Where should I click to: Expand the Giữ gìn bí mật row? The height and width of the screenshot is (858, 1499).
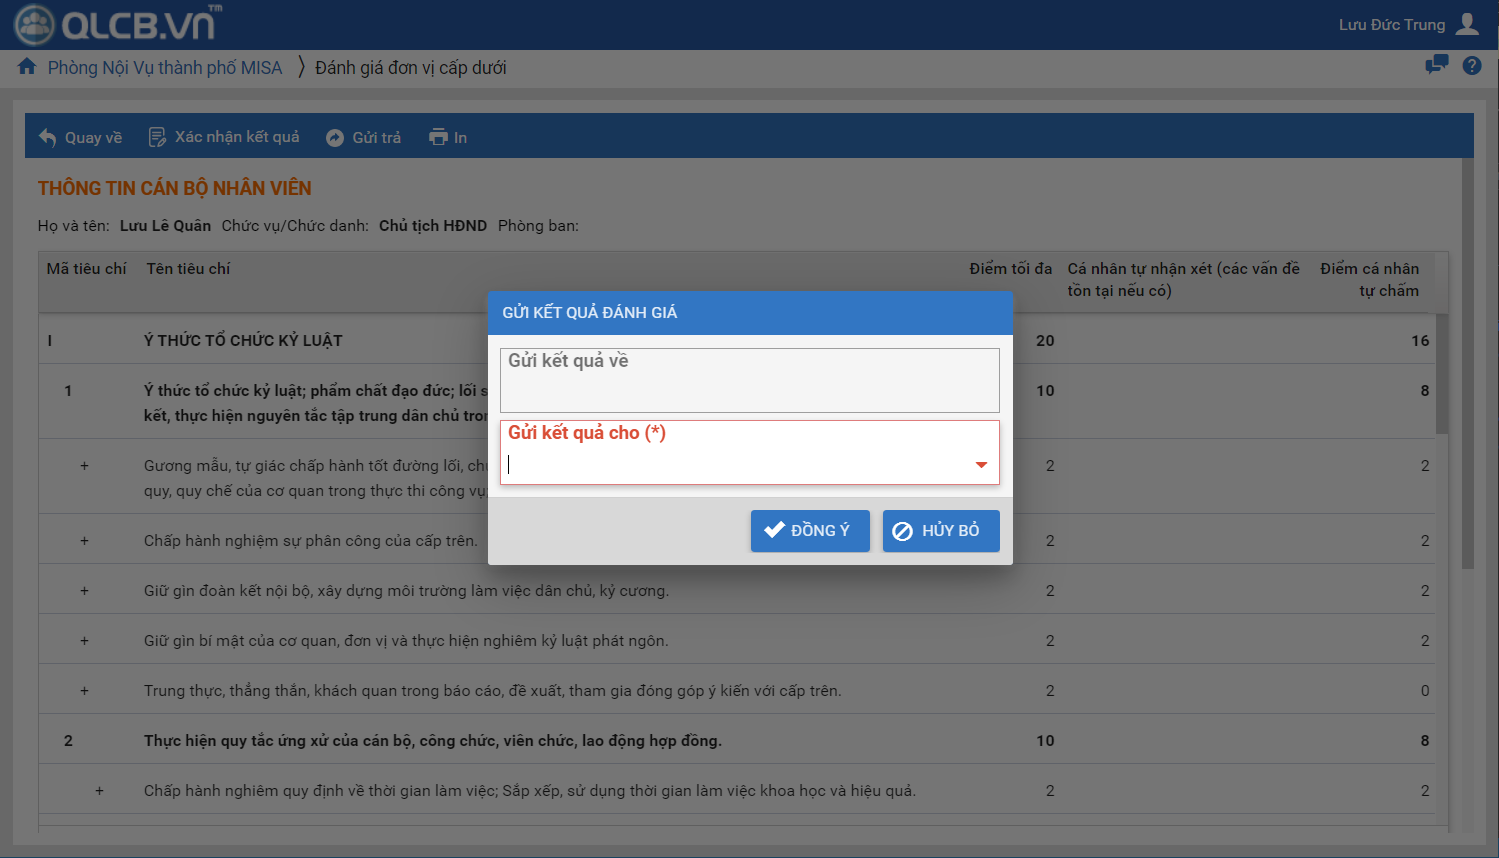(84, 641)
